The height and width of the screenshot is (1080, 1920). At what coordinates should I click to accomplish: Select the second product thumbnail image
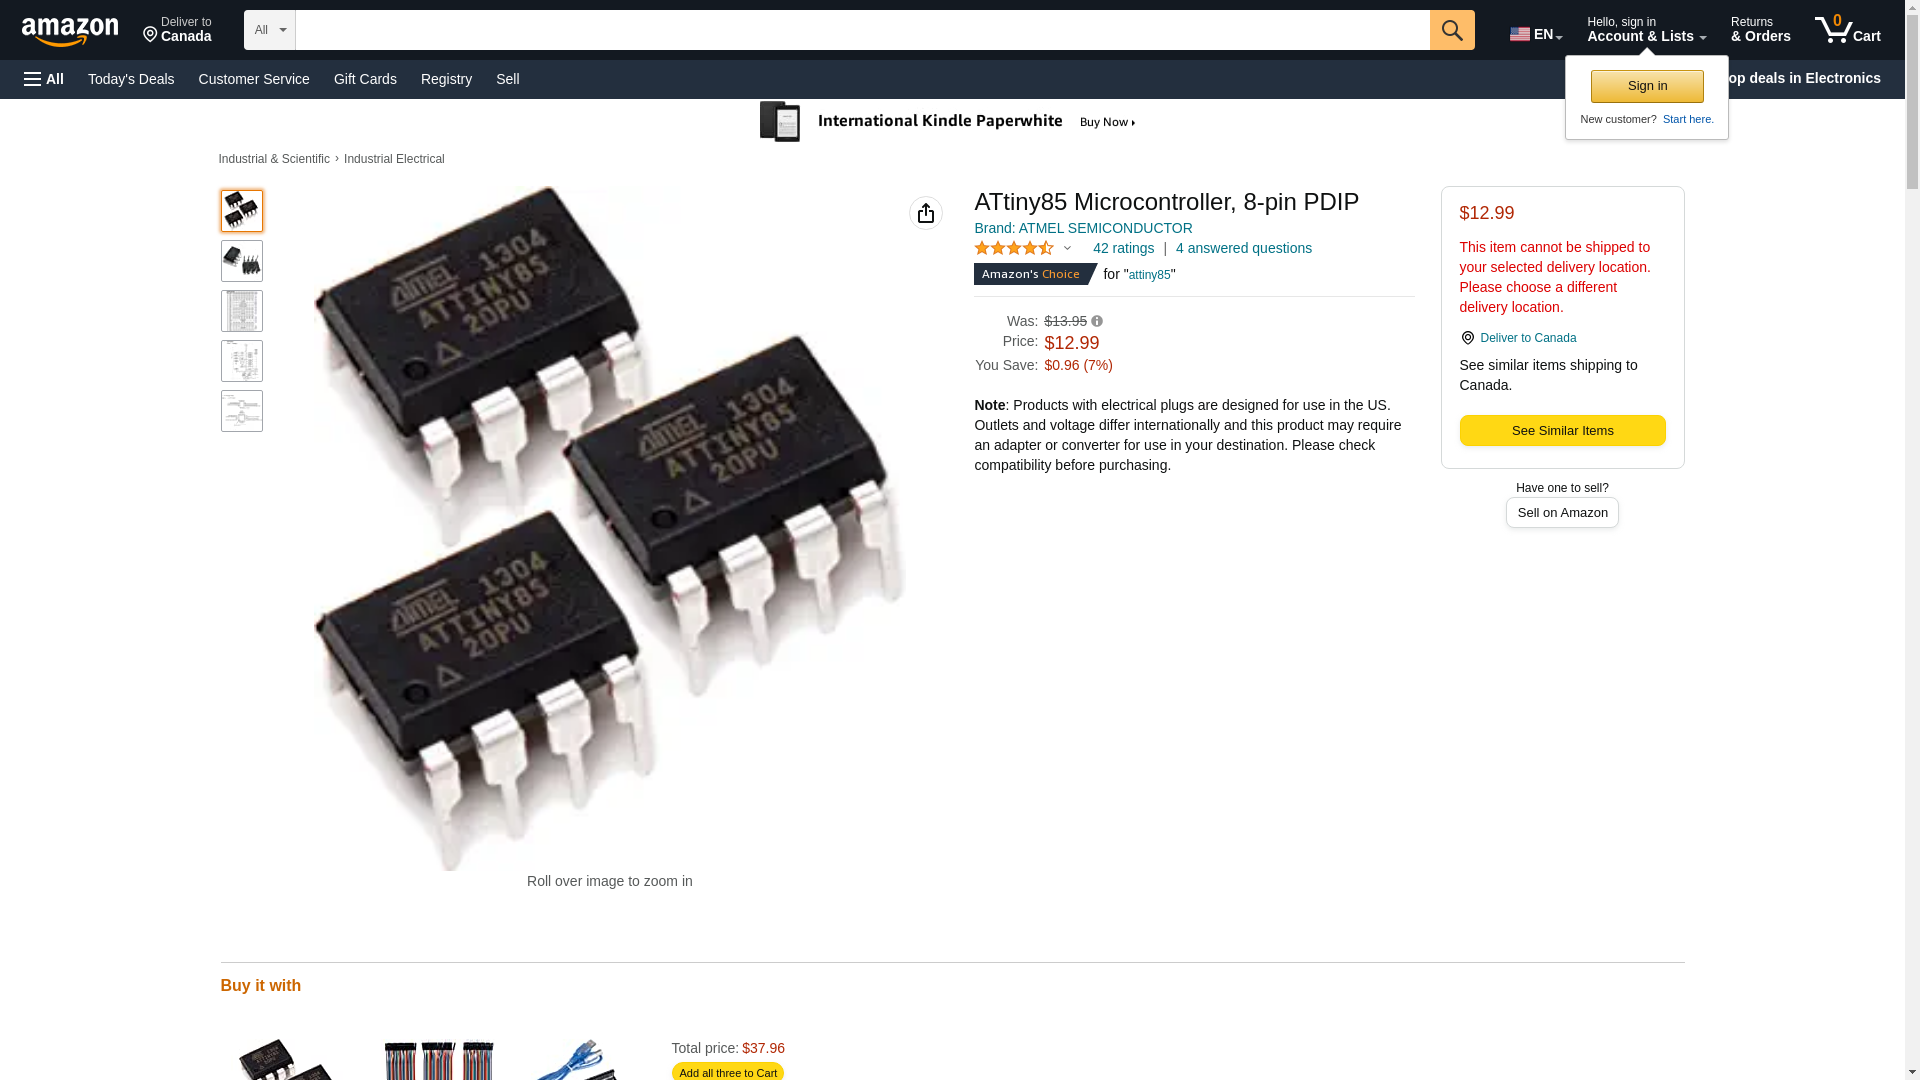coord(242,261)
